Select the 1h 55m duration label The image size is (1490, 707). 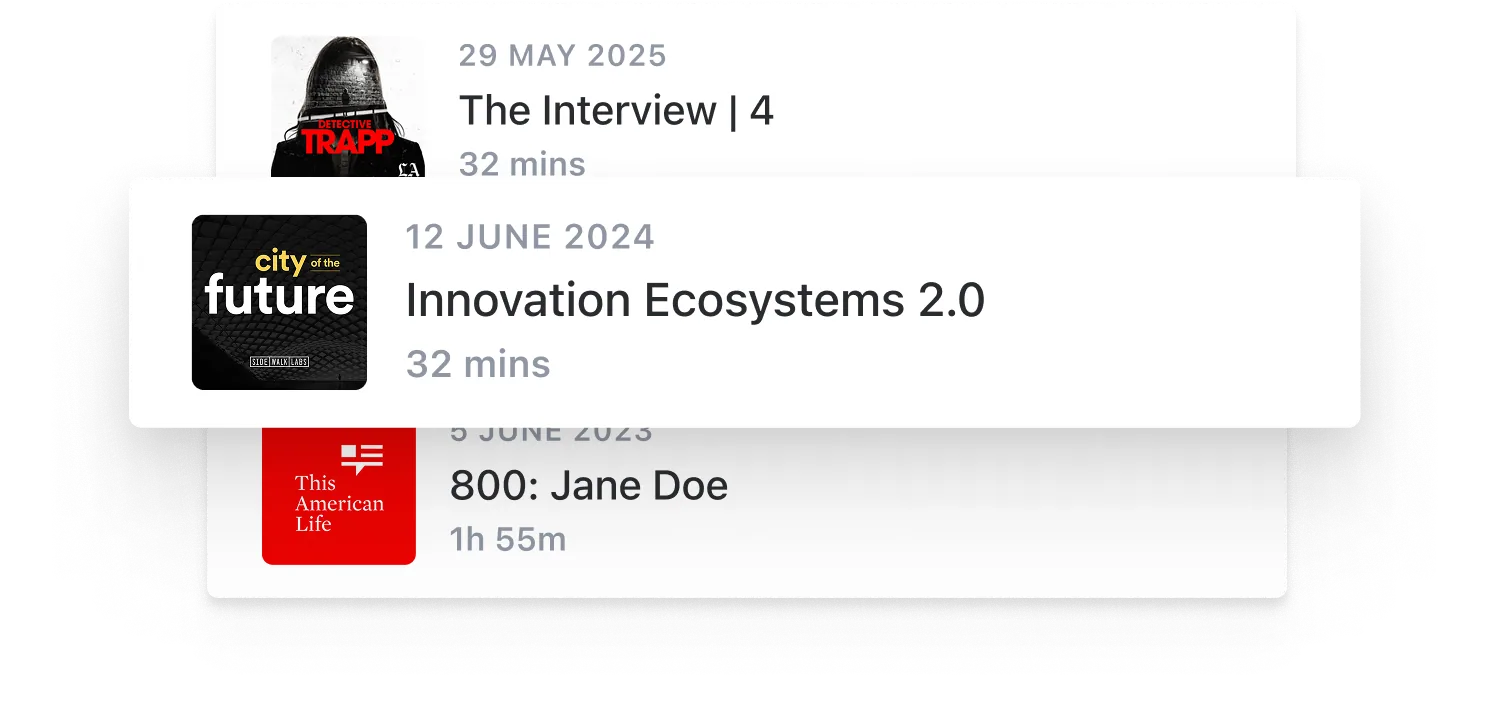[508, 540]
